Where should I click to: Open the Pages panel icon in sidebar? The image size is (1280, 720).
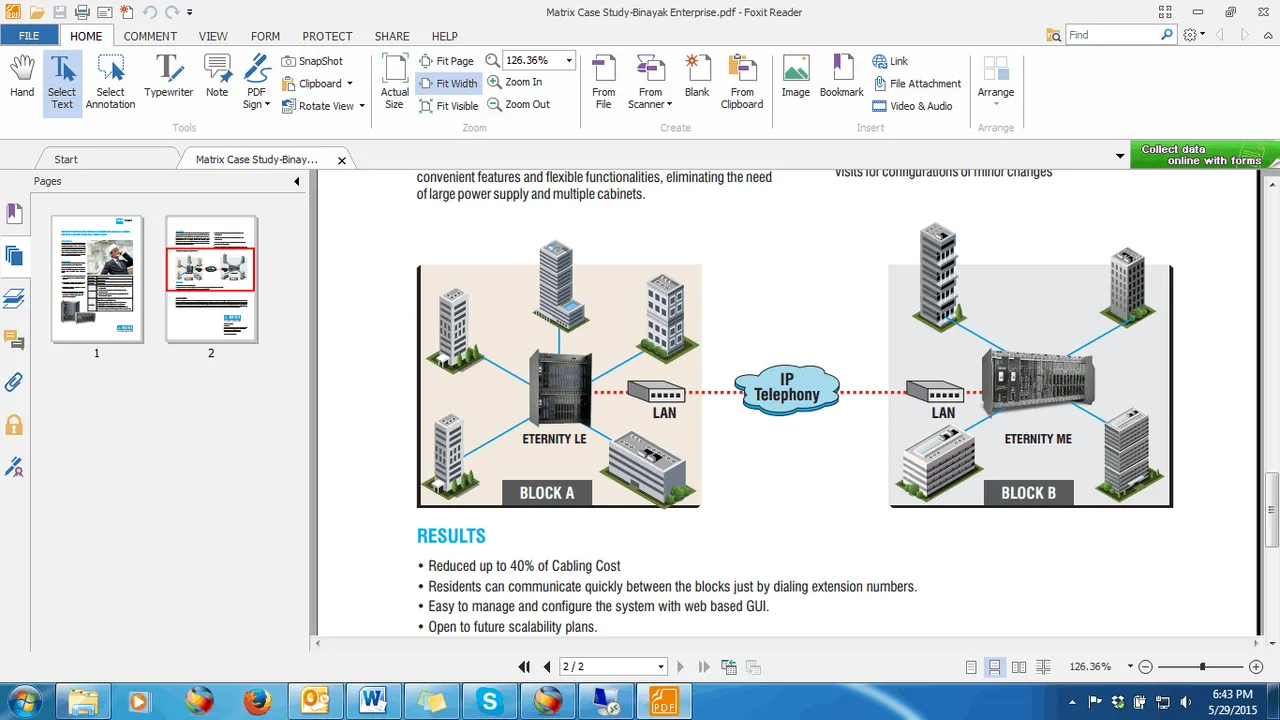(x=14, y=255)
